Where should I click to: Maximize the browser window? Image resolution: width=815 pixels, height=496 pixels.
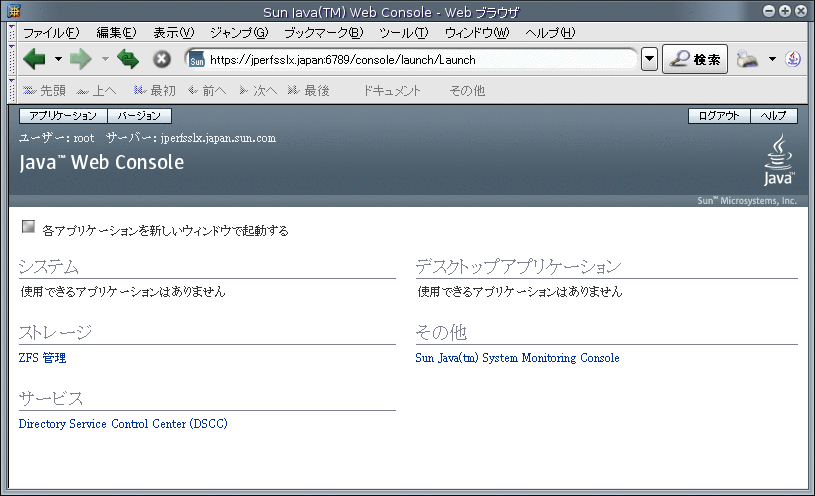click(x=785, y=11)
